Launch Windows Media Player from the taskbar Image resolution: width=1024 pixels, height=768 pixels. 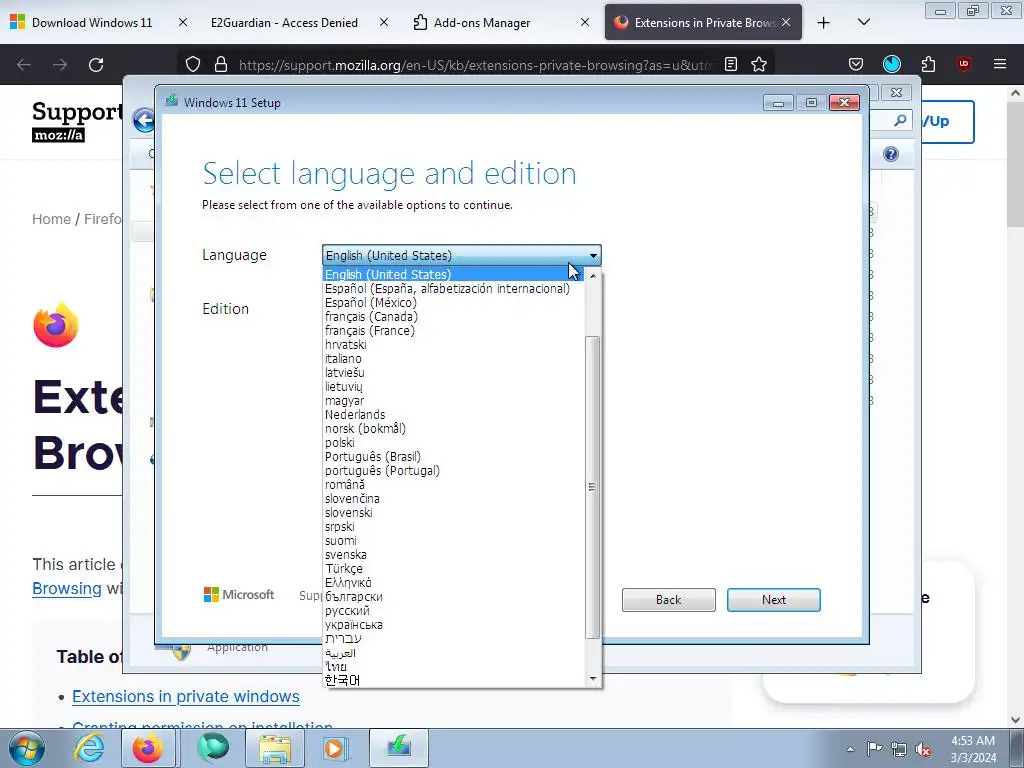tap(336, 748)
